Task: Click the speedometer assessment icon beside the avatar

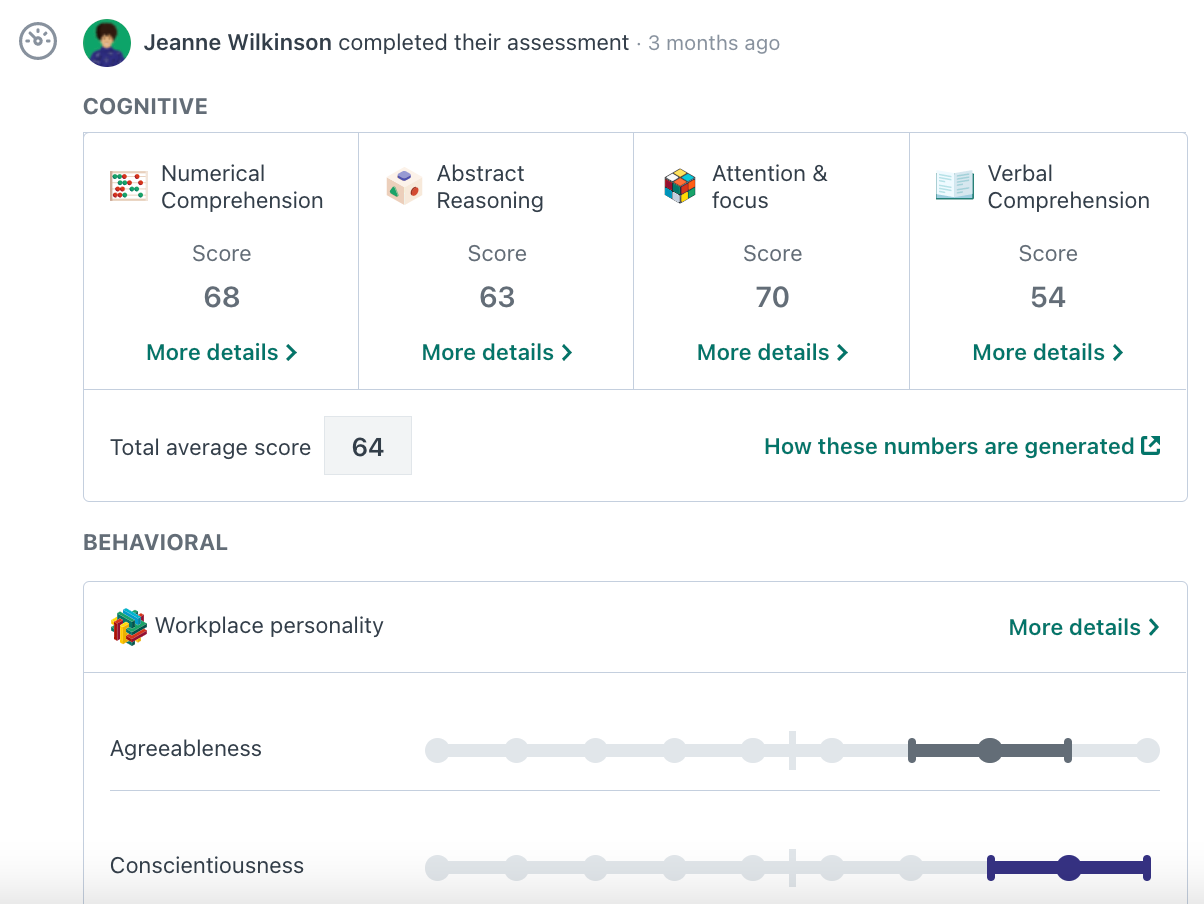Action: pyautogui.click(x=37, y=41)
